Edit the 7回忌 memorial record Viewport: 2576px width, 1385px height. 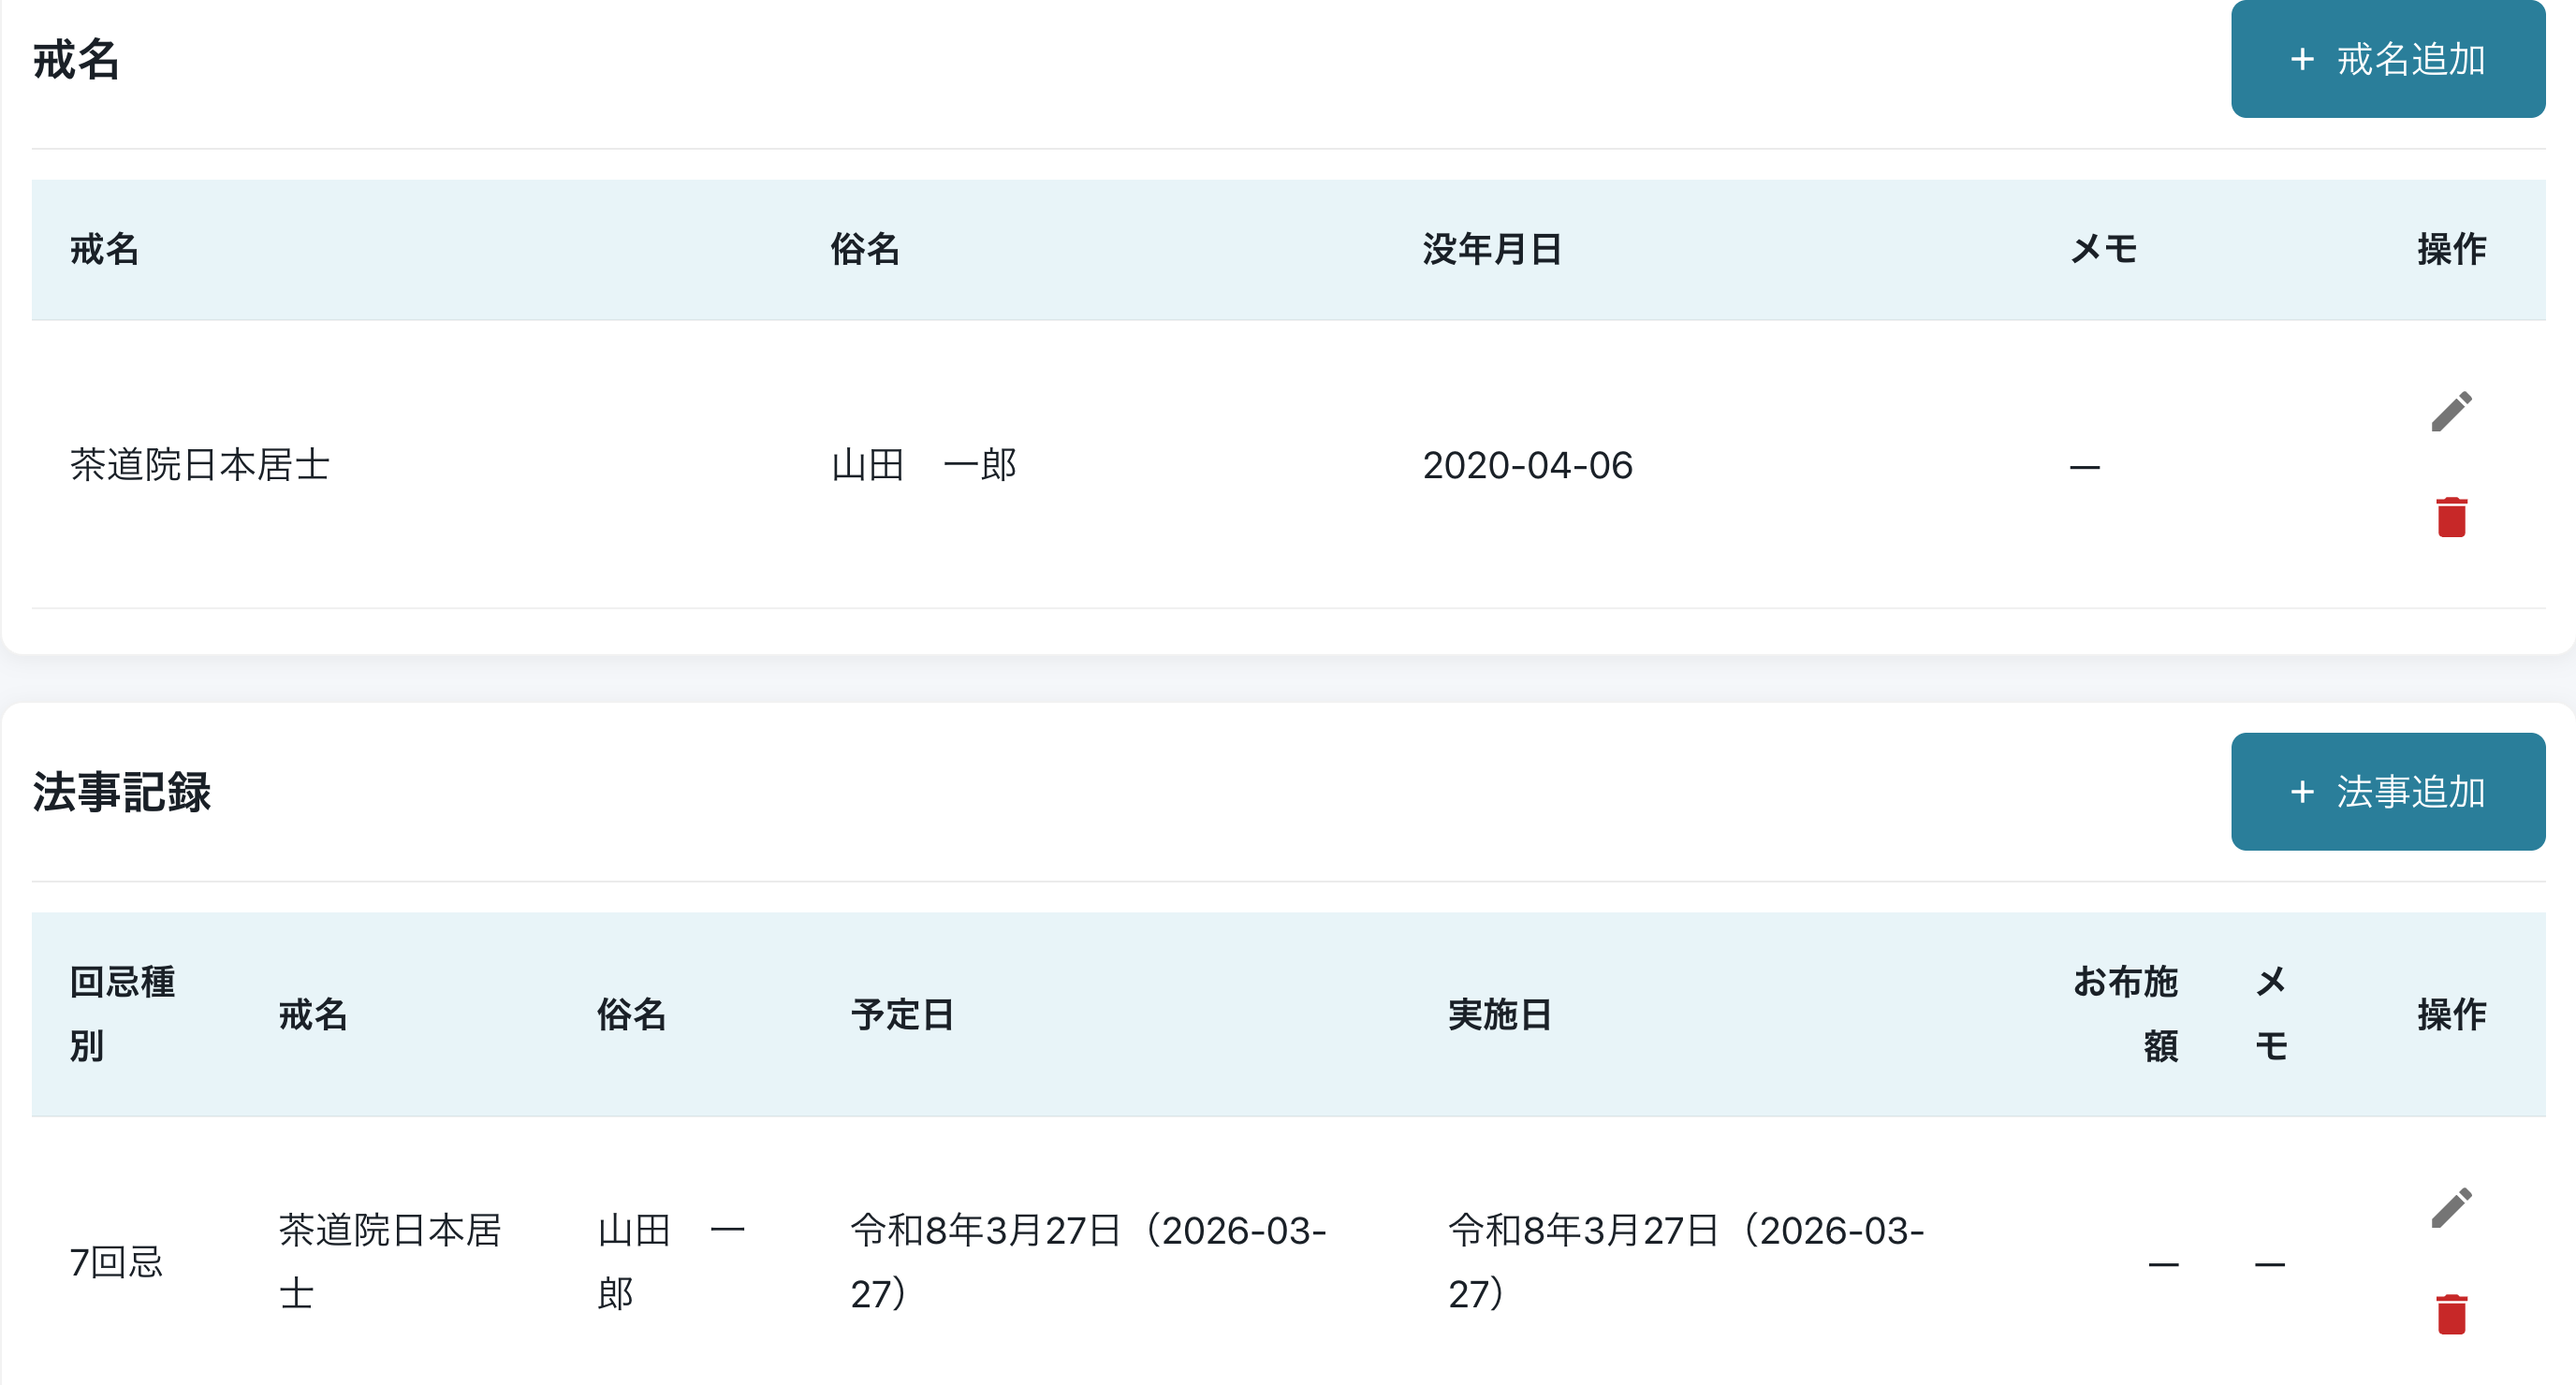pos(2451,1208)
